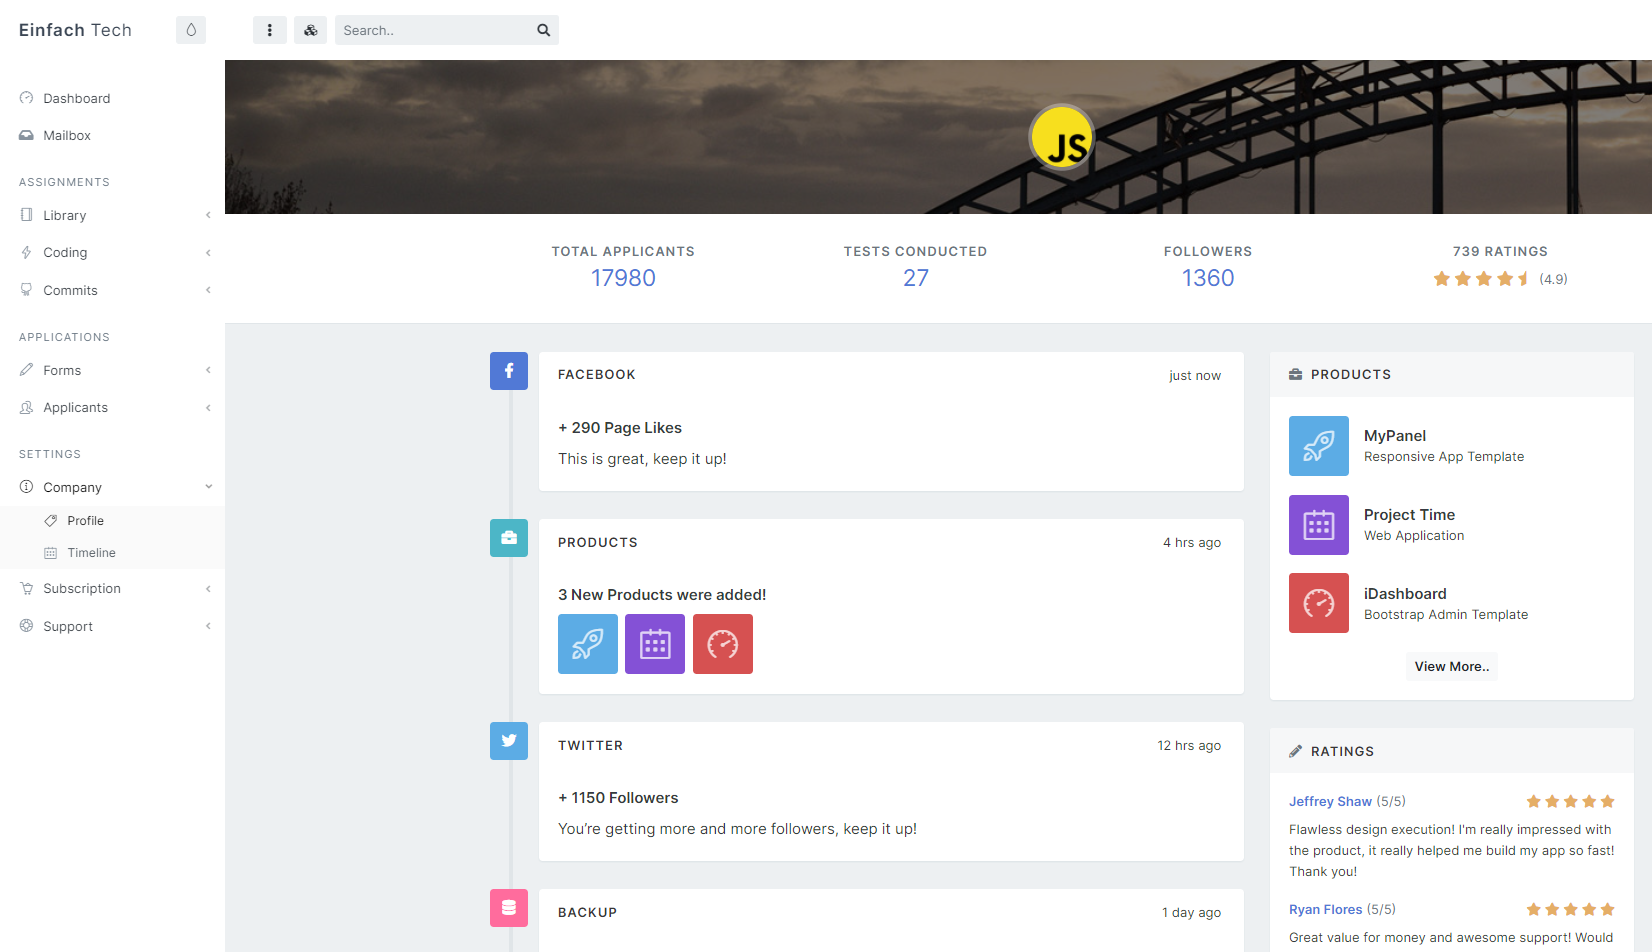Open MyPanel rocket icon in Products
Viewport: 1652px width, 952px height.
pos(1319,446)
